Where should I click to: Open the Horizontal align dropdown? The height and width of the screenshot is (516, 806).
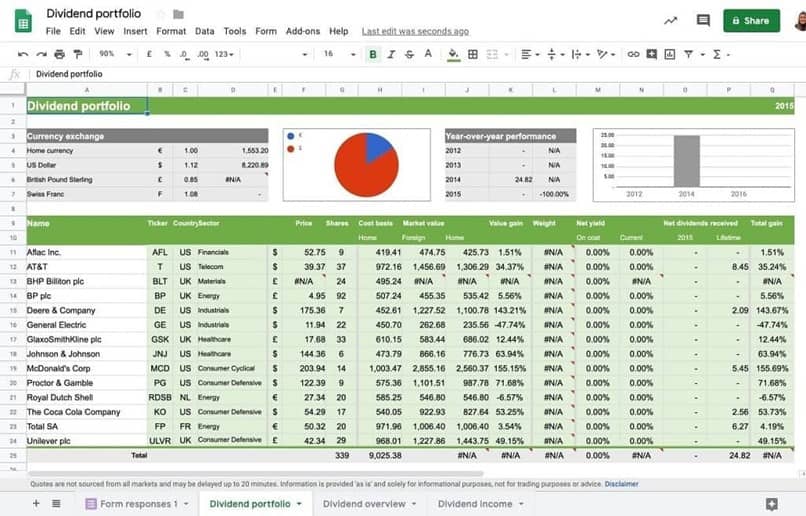(529, 54)
